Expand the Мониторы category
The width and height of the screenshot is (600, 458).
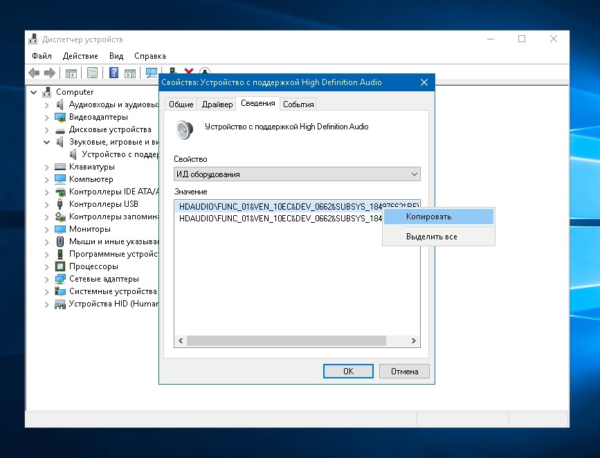(x=47, y=229)
